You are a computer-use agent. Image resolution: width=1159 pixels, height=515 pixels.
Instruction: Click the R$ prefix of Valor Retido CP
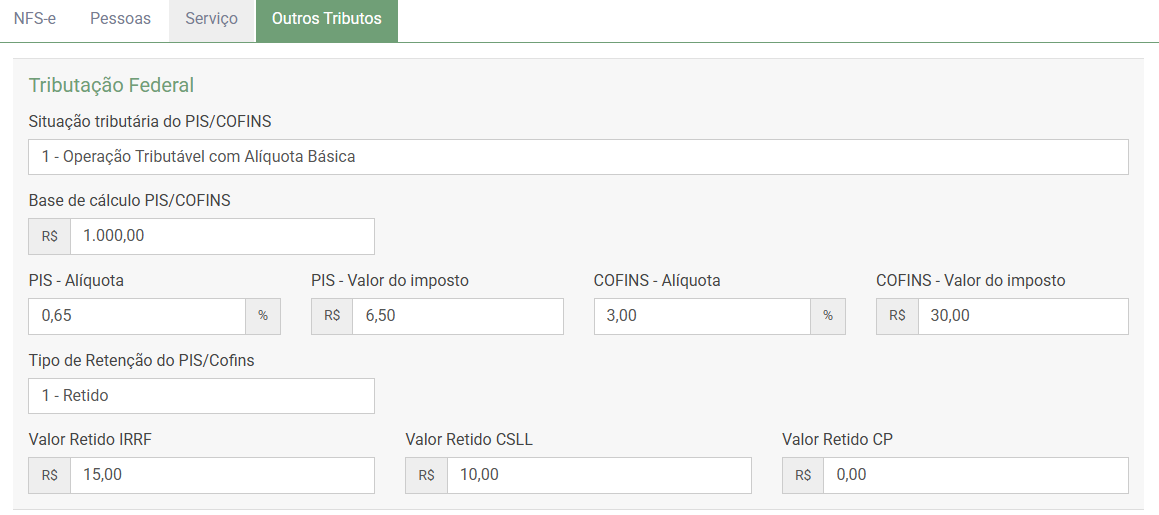pyautogui.click(x=803, y=475)
